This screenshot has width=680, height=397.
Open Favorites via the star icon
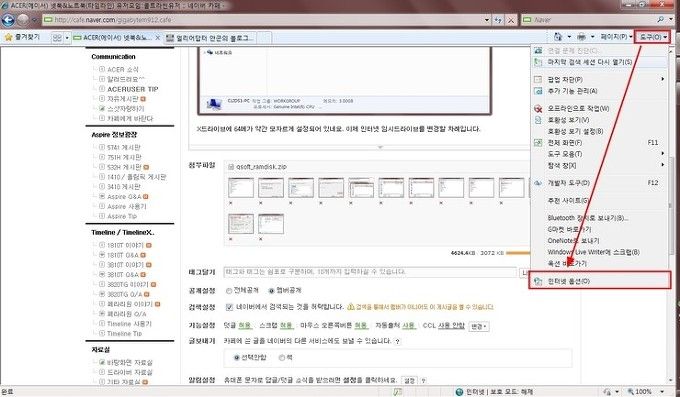click(x=8, y=37)
